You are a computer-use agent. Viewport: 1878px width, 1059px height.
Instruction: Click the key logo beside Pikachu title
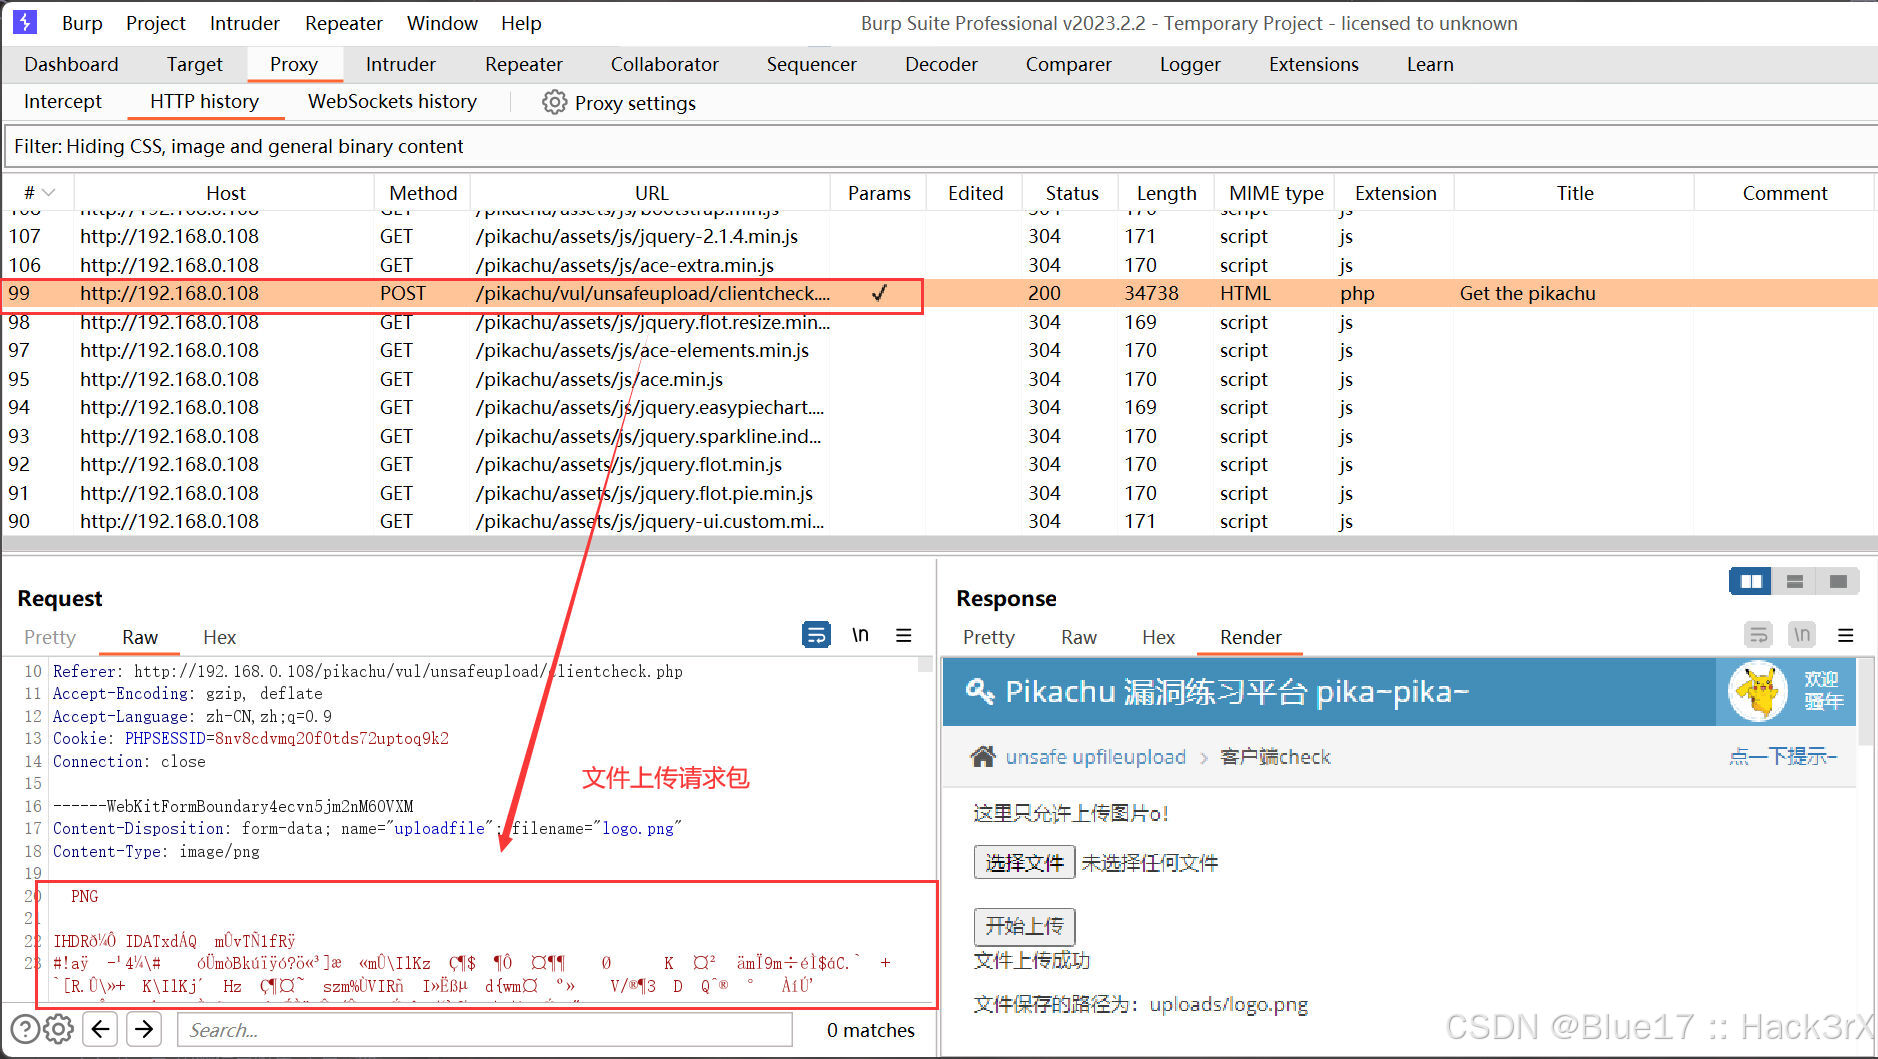click(979, 691)
